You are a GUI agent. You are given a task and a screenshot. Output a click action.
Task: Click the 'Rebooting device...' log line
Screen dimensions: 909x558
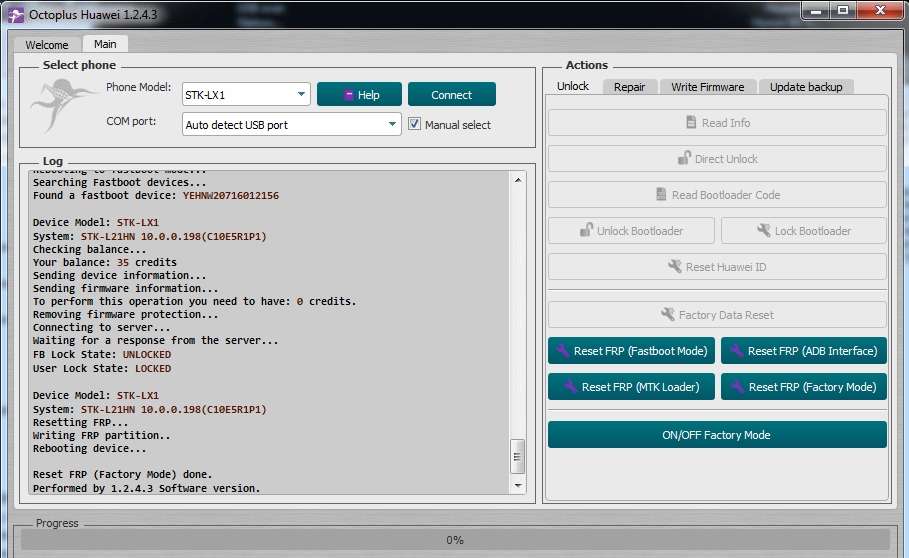[89, 448]
